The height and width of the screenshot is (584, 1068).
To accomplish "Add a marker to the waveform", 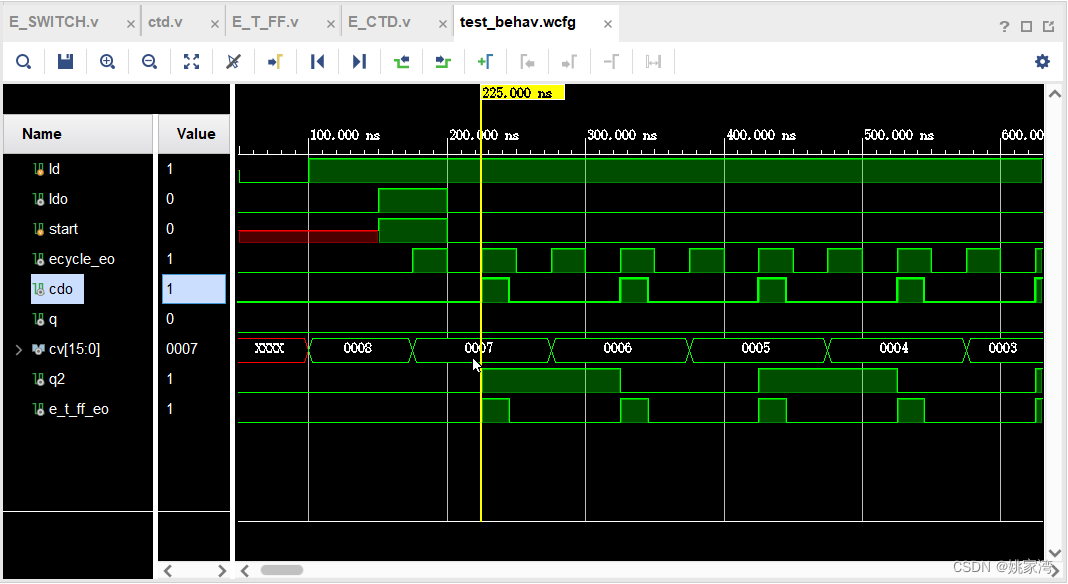I will (x=485, y=62).
